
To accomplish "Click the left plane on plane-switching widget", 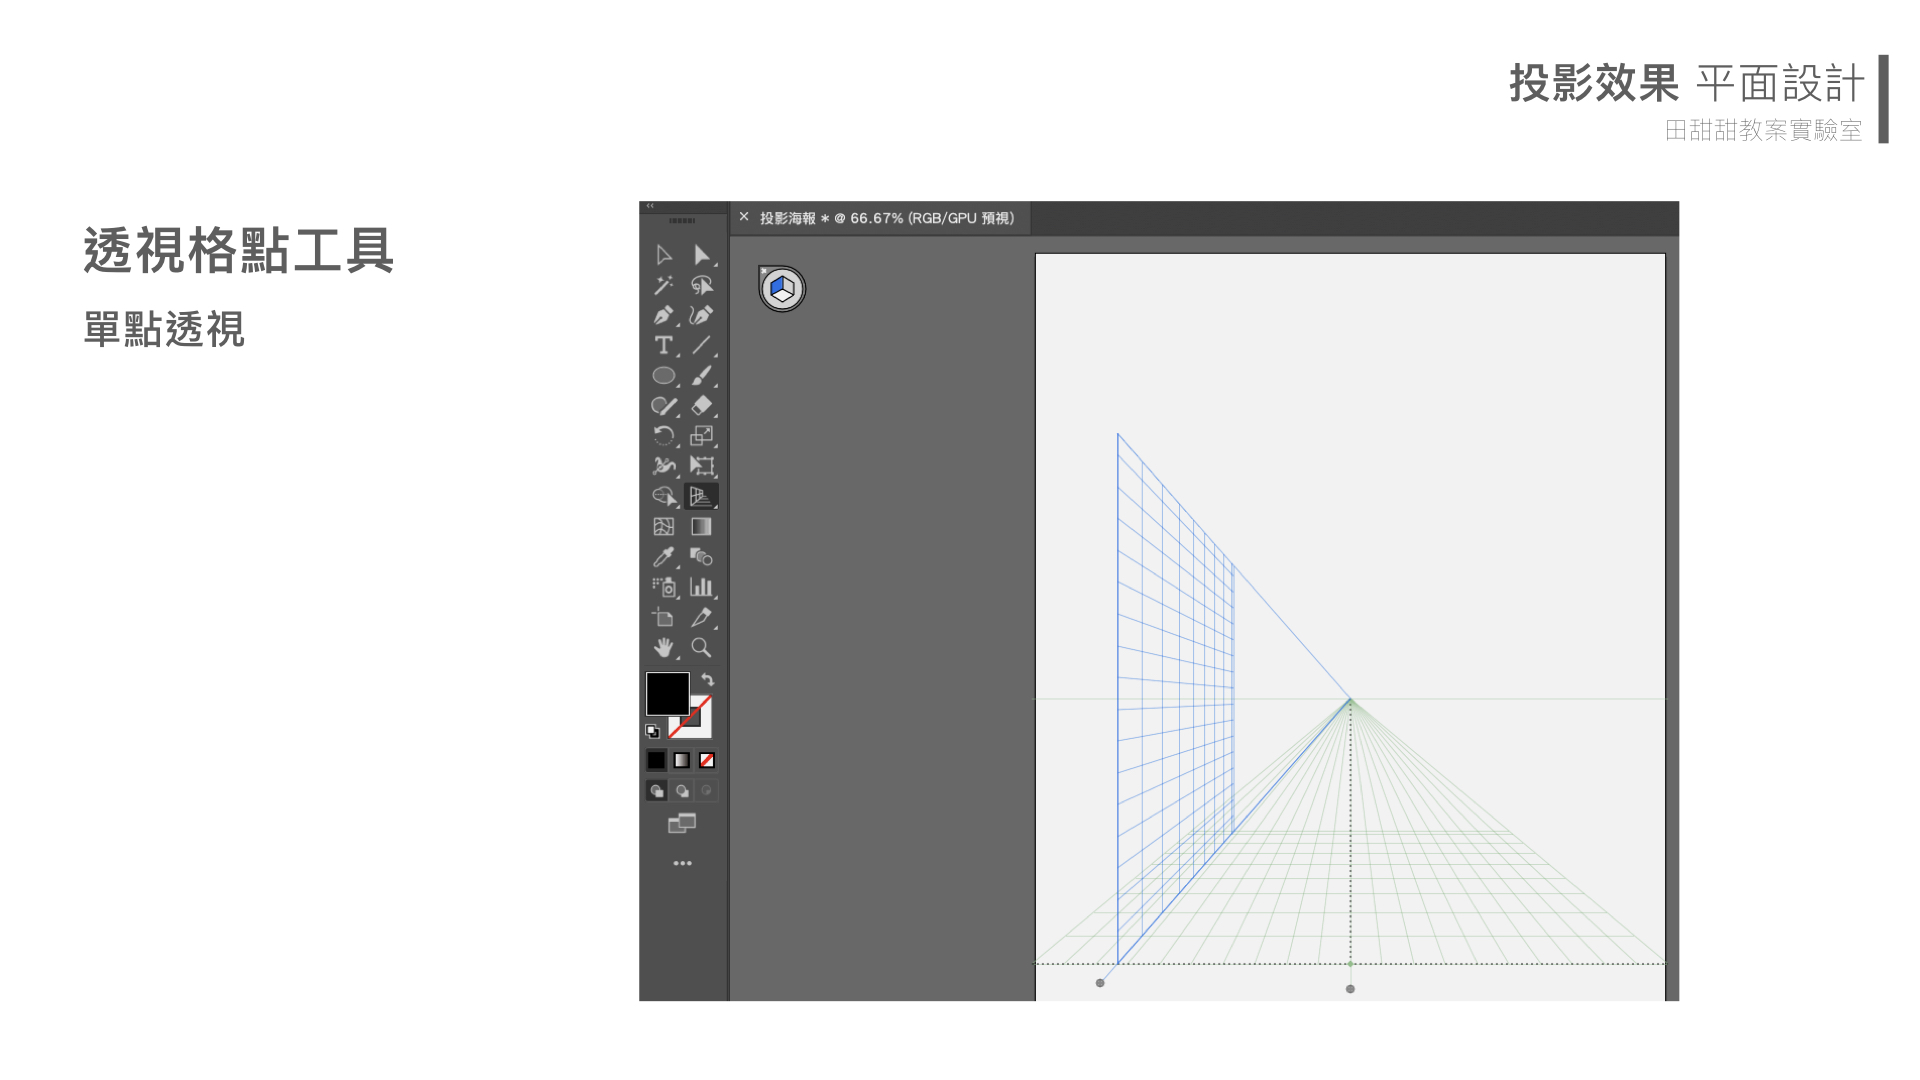I will click(x=776, y=286).
